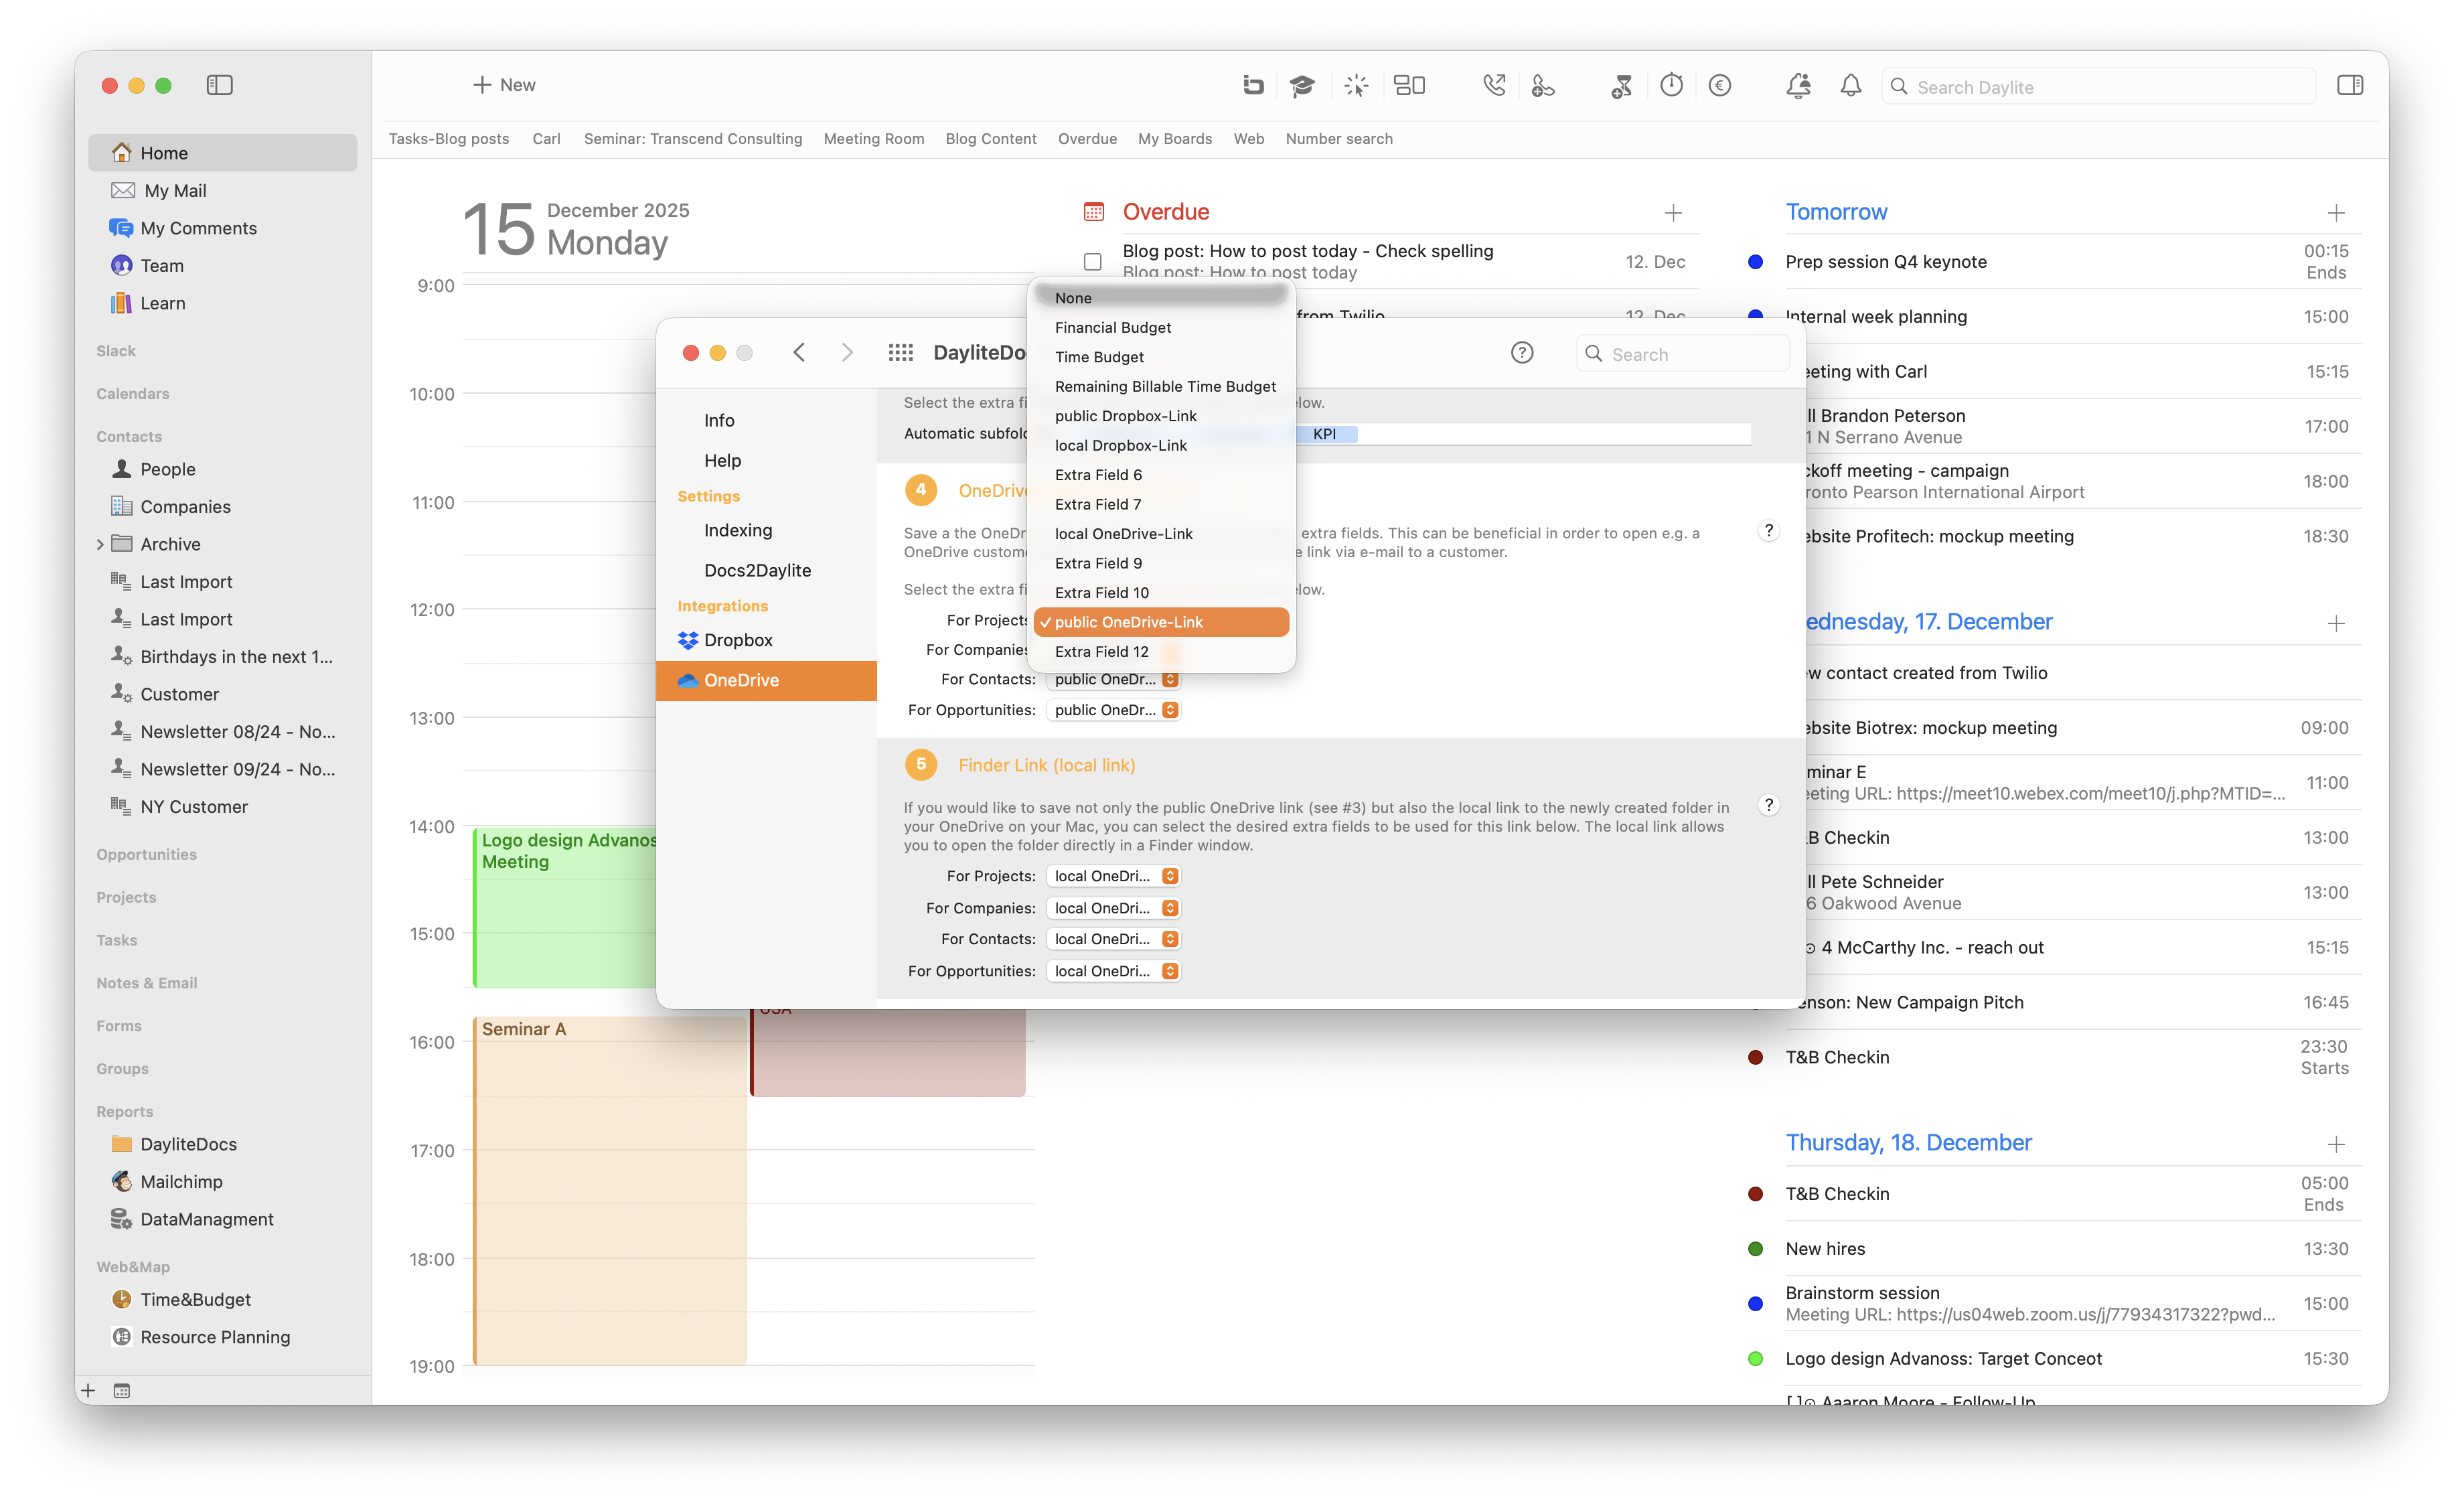Click the New button in toolbar

[504, 85]
